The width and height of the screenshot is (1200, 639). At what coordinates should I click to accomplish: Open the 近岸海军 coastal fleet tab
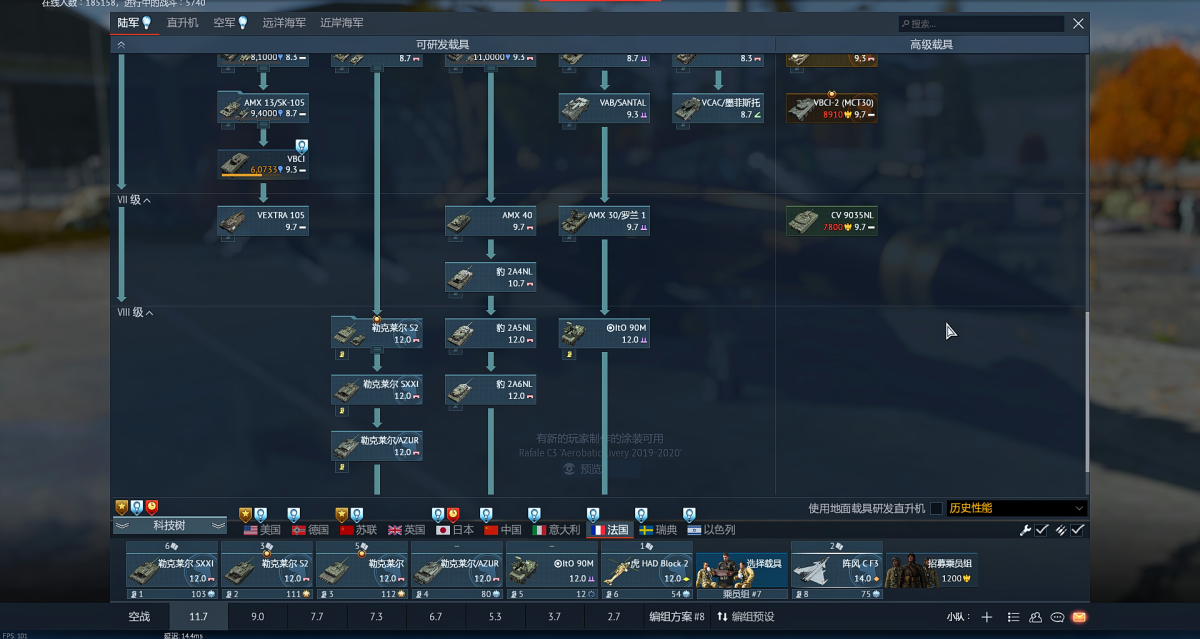(x=342, y=23)
